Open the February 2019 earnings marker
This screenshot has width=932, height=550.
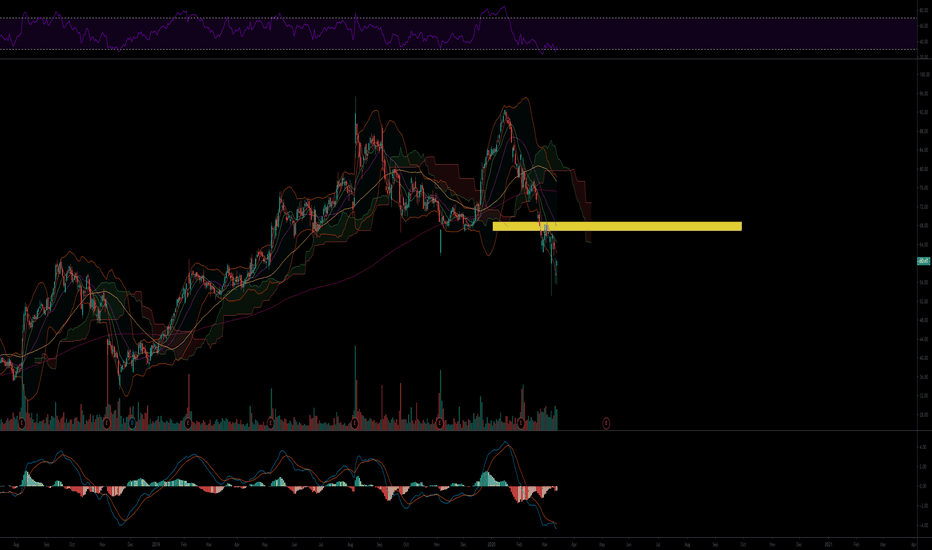click(188, 423)
